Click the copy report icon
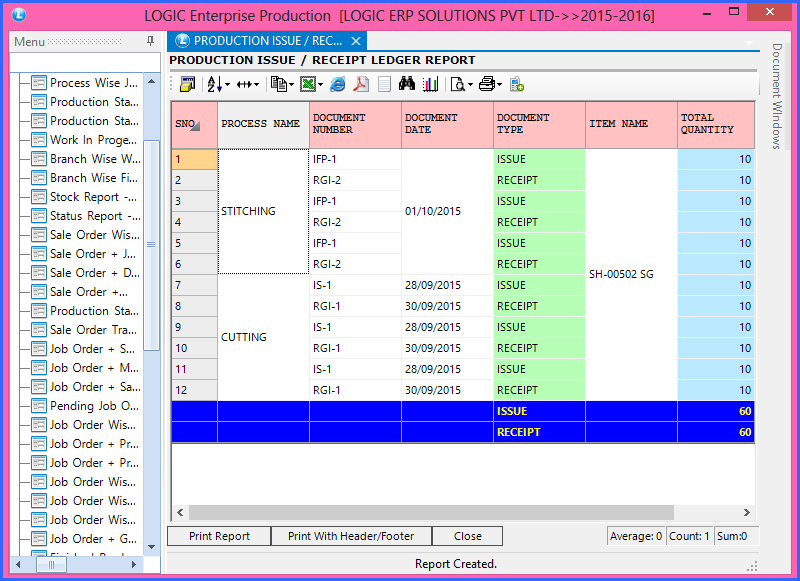800x581 pixels. pos(279,84)
